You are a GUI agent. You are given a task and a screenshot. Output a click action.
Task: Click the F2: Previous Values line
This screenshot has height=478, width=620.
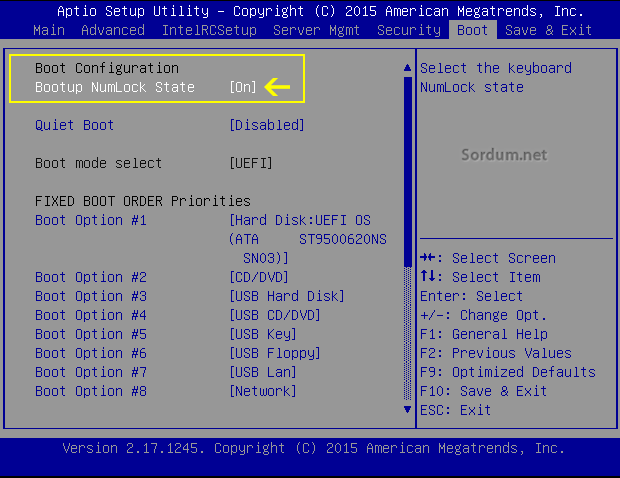[x=496, y=353]
